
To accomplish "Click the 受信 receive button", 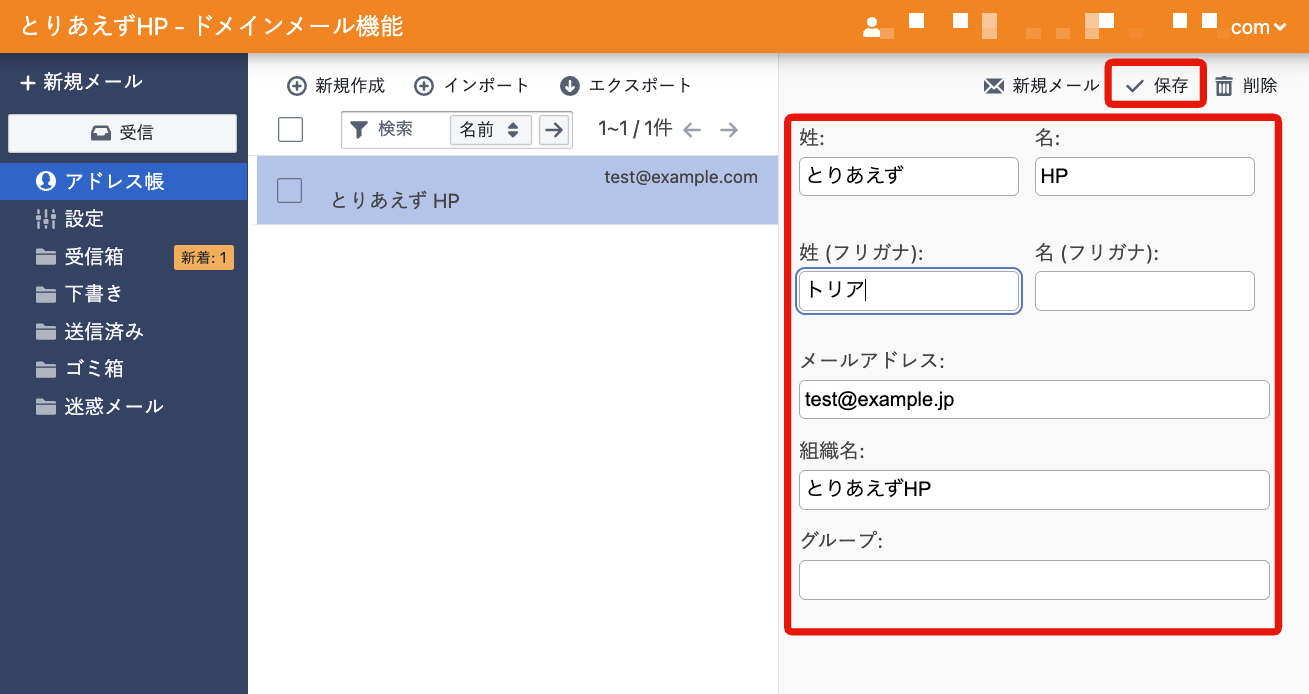I will coord(122,133).
